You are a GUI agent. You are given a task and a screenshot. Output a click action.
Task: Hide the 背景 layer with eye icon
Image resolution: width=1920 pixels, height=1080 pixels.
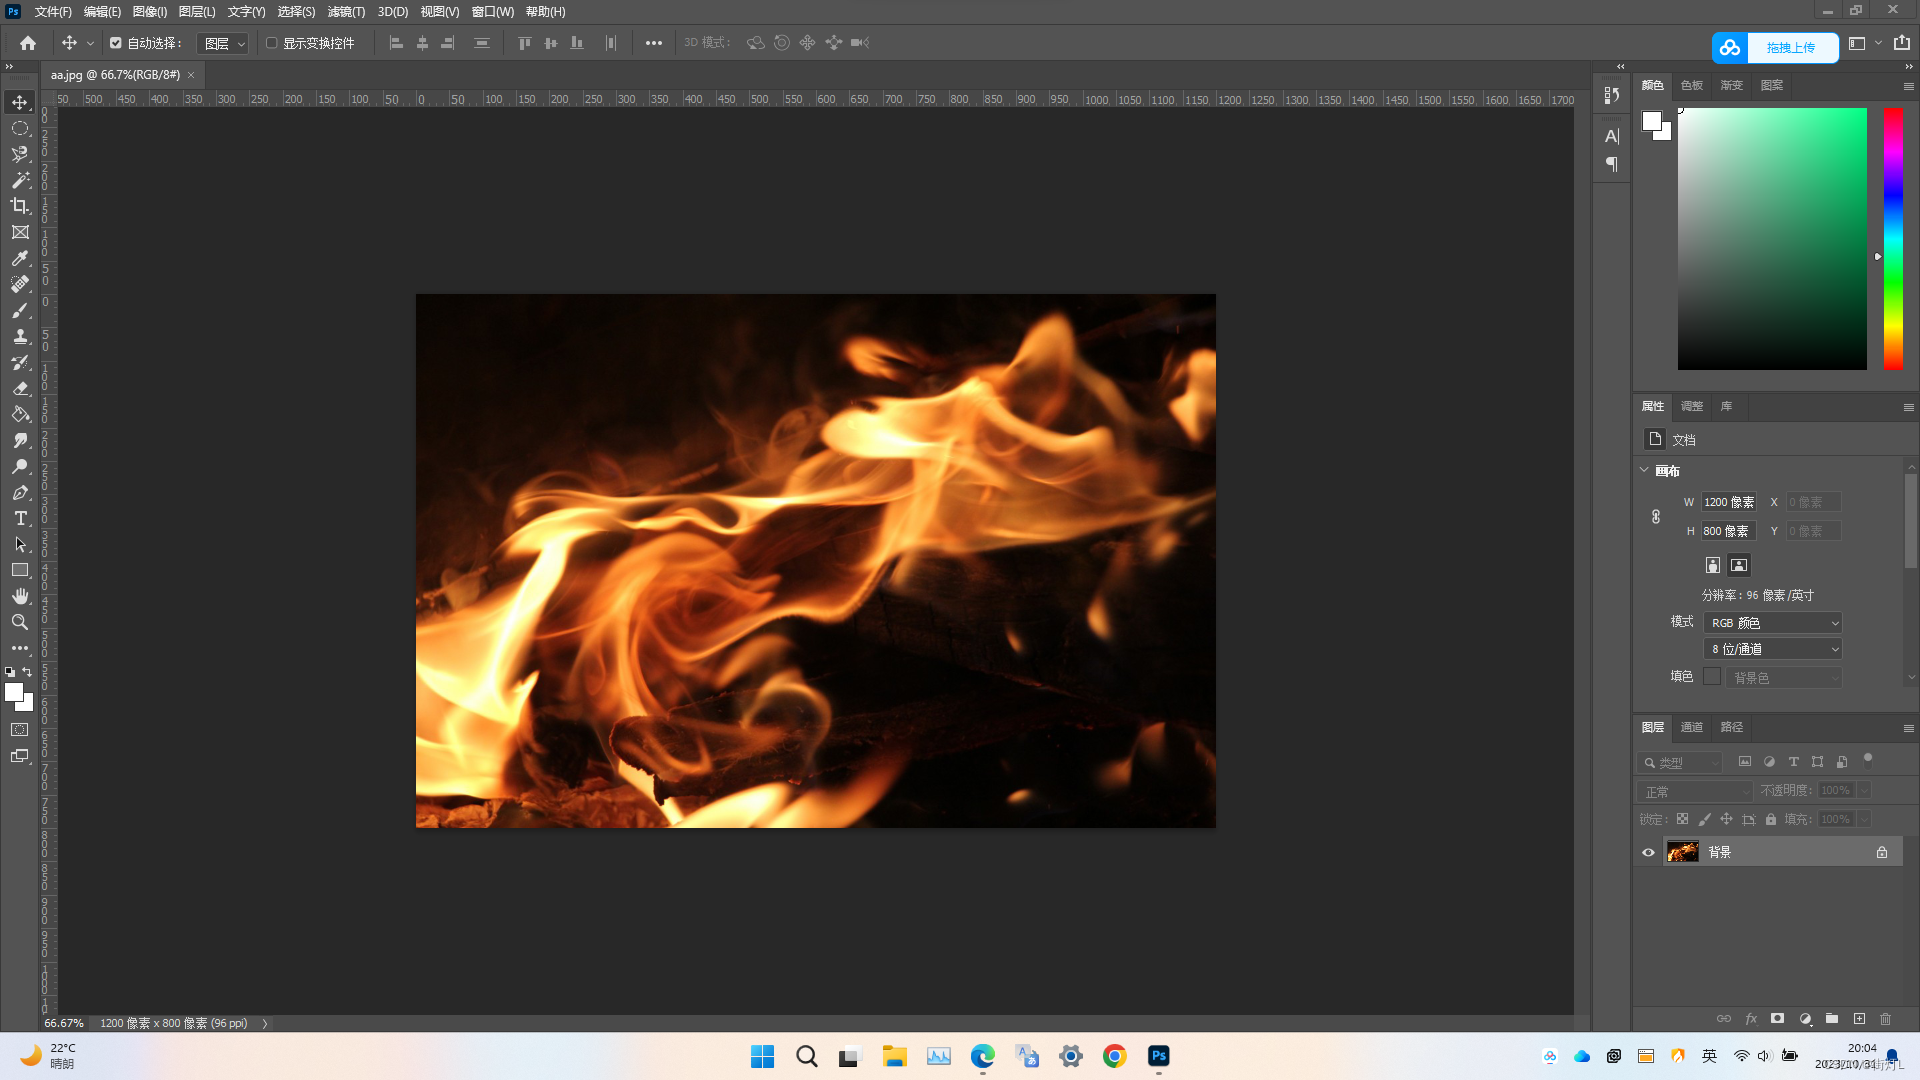pos(1648,852)
